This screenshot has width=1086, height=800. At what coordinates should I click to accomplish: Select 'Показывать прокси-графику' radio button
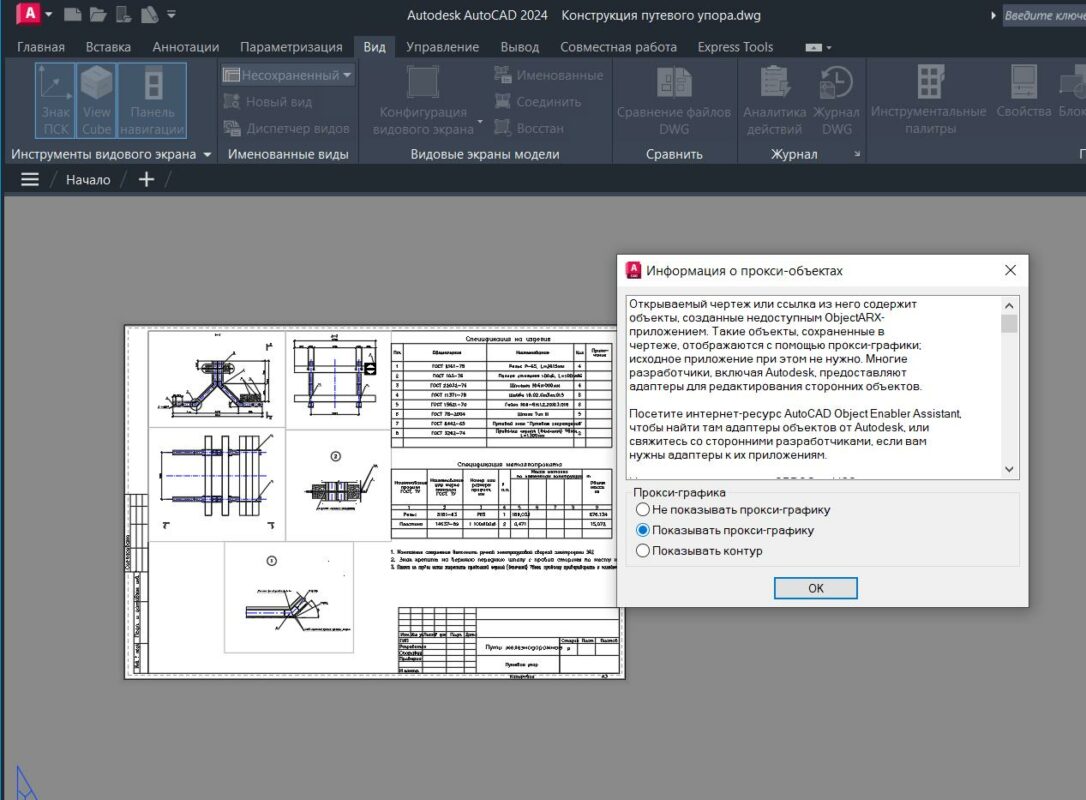coord(642,531)
